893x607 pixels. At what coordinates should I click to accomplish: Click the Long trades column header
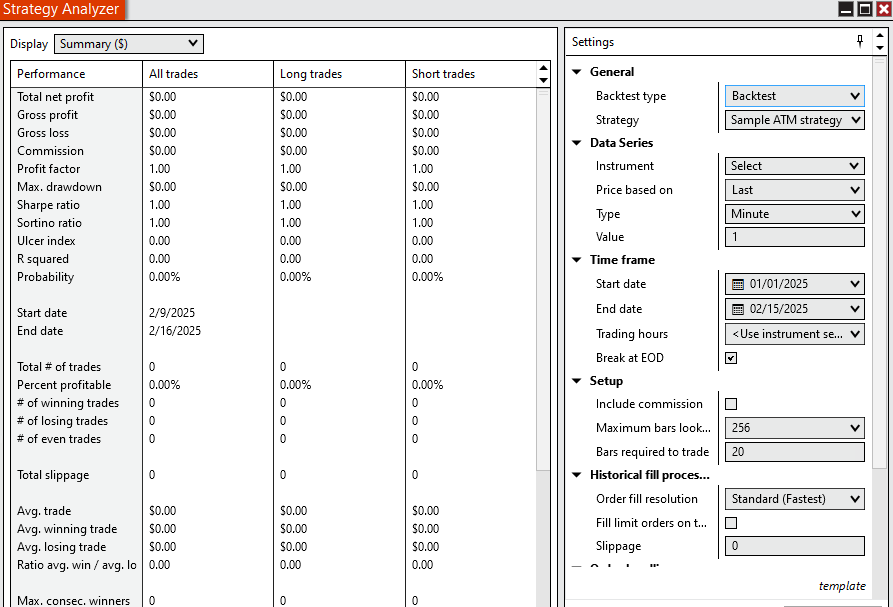click(x=311, y=74)
